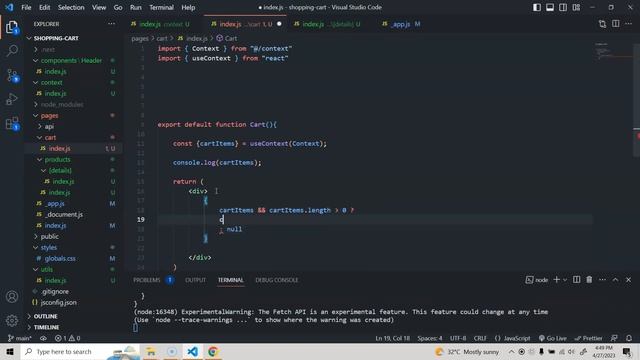The width and height of the screenshot is (640, 360).
Task: Click Windows Start button
Action: coord(10,351)
